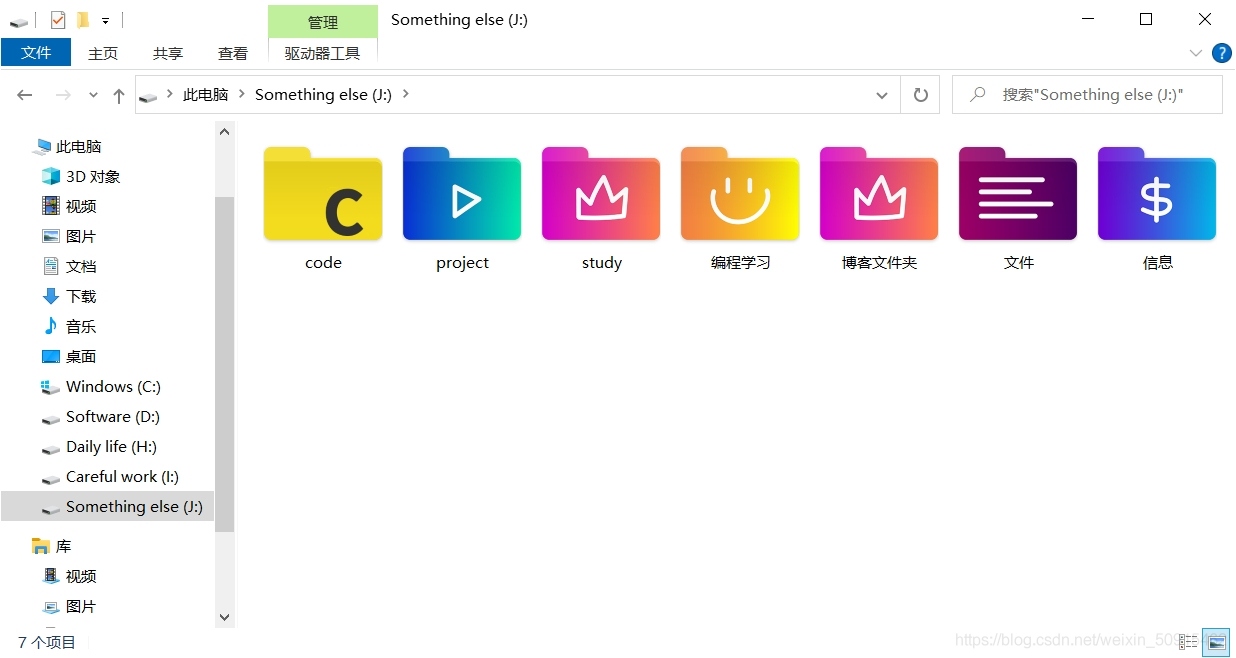Switch to large icons view layout
This screenshot has height=658, width=1236.
tap(1216, 642)
